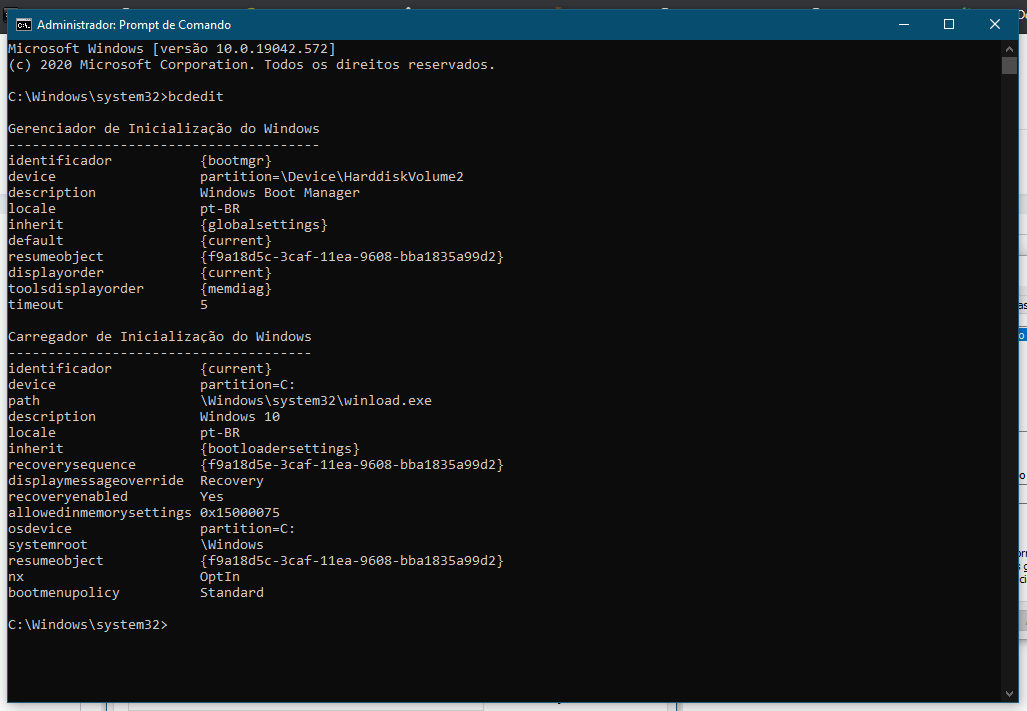This screenshot has width=1027, height=711.
Task: Click 'Microsoft Windows [versão 10.0.19042.572]' line
Action: pyautogui.click(x=172, y=49)
